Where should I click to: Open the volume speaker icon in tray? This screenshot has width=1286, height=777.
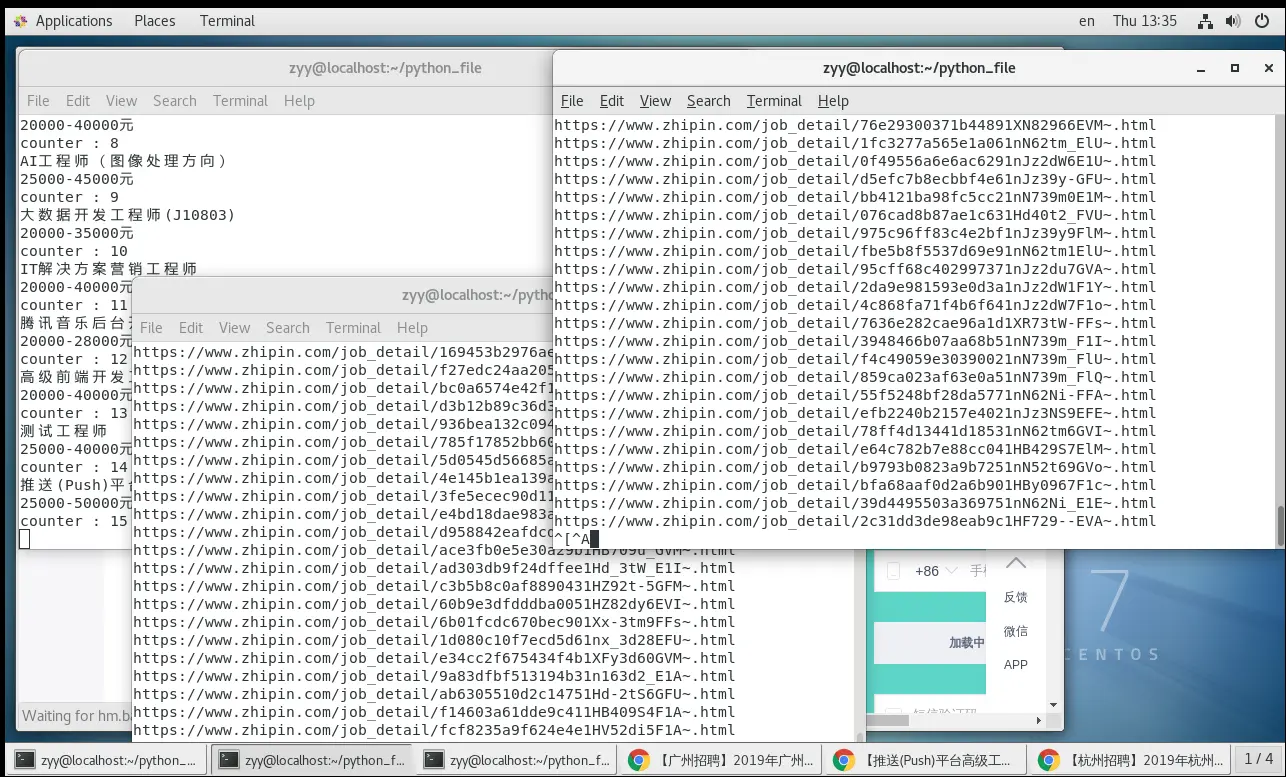pyautogui.click(x=1233, y=20)
